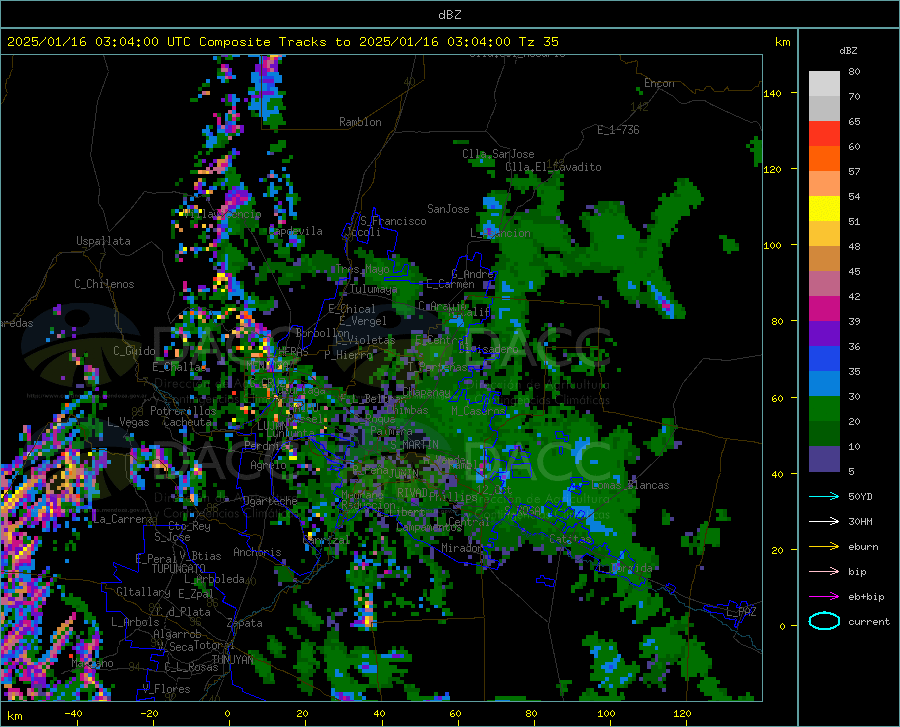Click the '100' km tick on the right axis
The image size is (900, 727).
click(772, 246)
